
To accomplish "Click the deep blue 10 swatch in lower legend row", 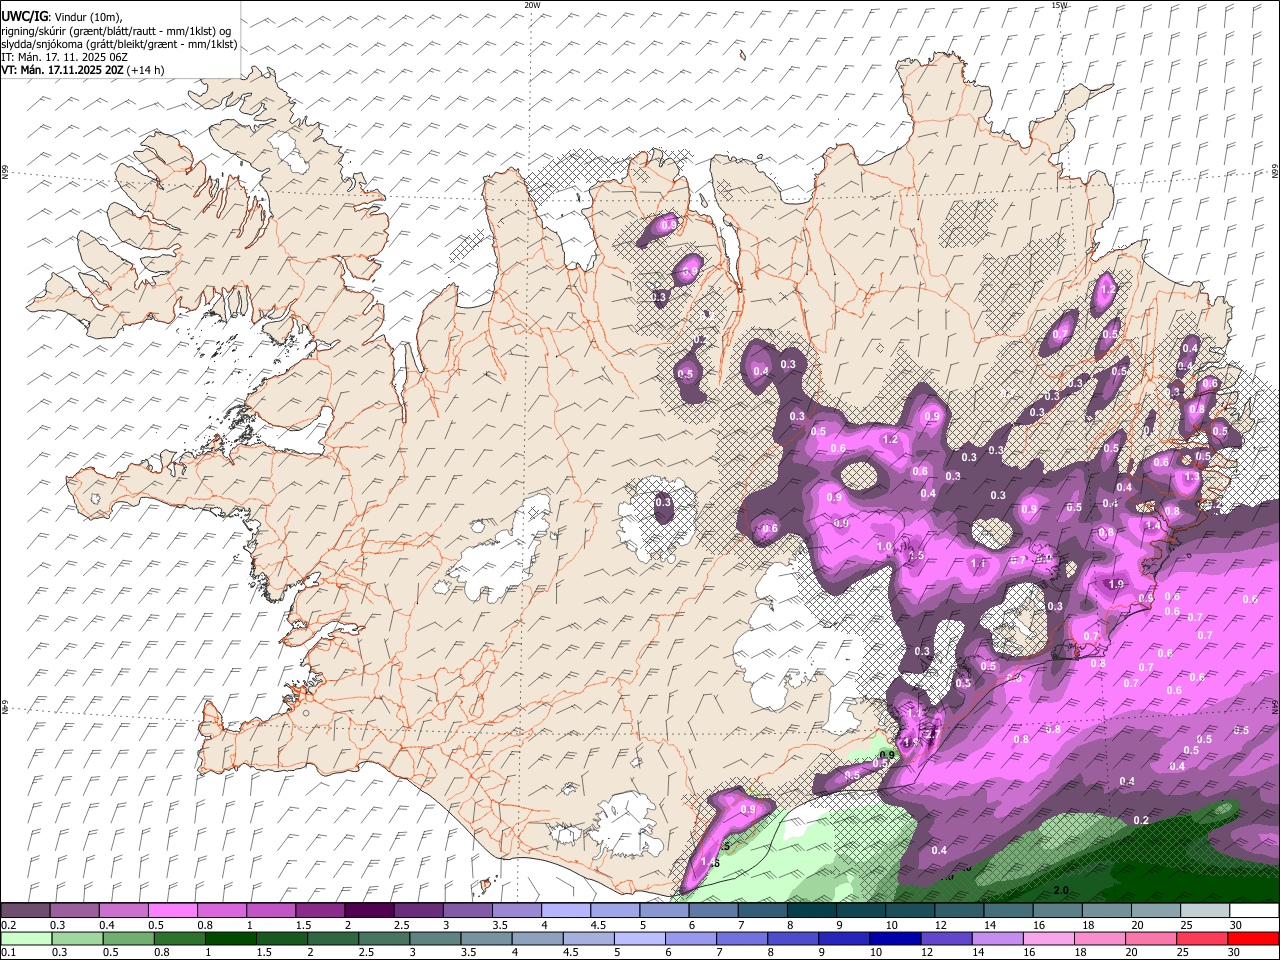I will (896, 938).
